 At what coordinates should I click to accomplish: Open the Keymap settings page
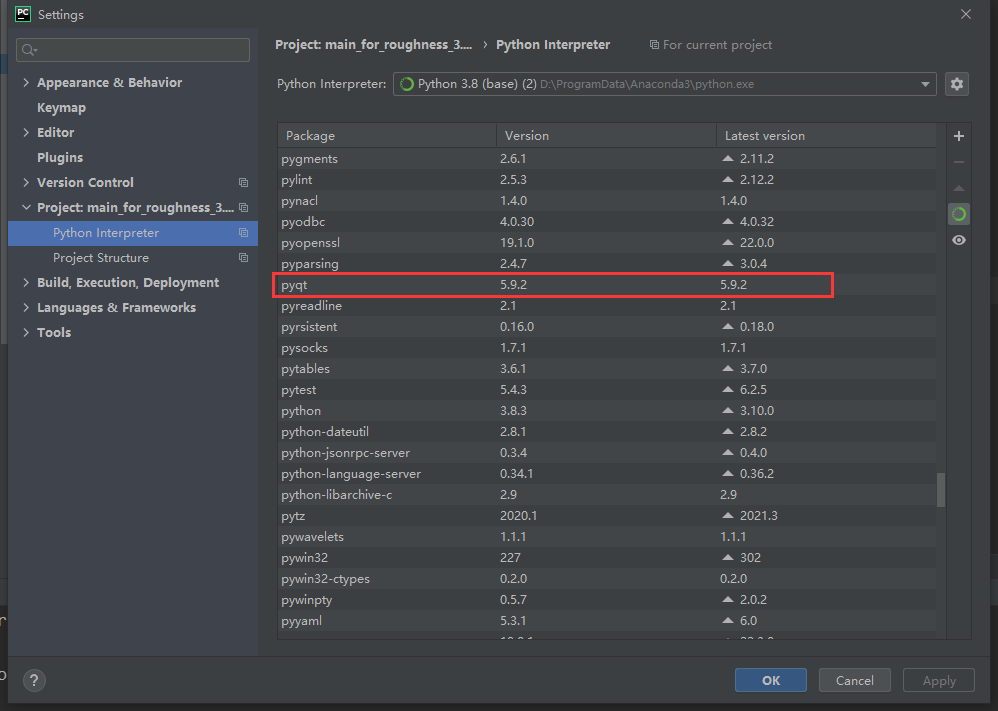pos(61,108)
